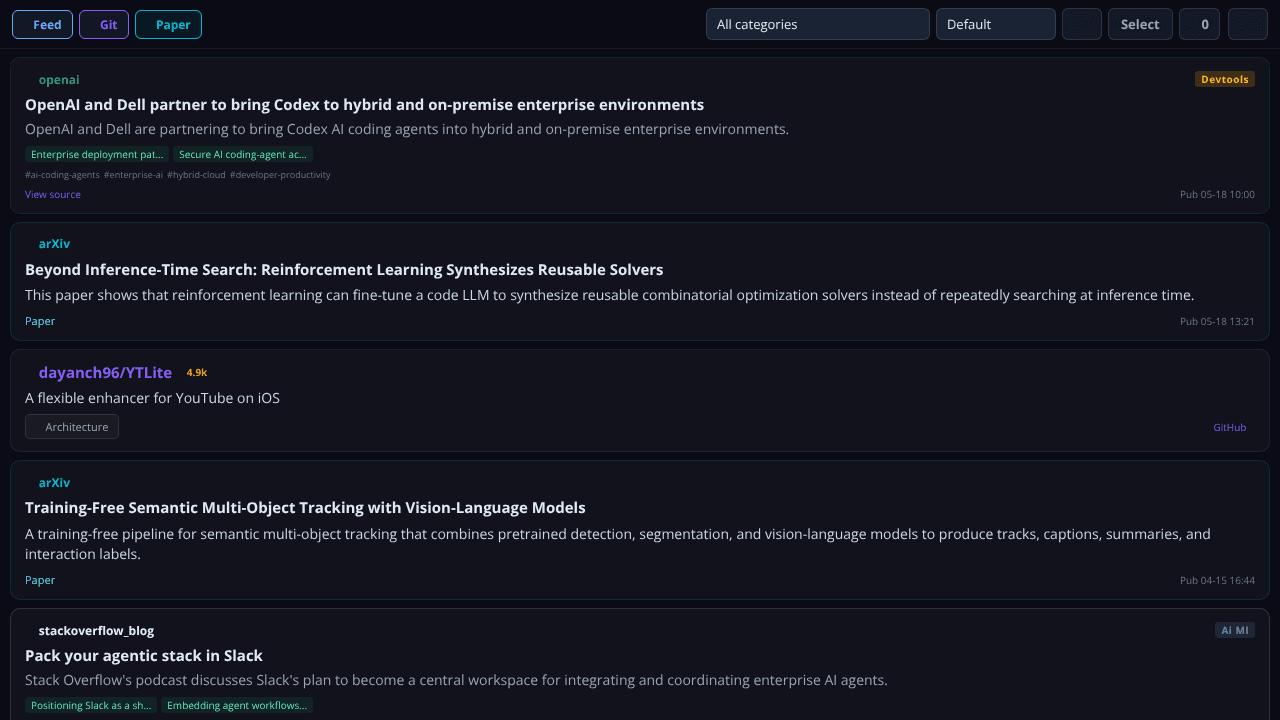Click the Secure AI coding-agent ac... tag
This screenshot has width=1280, height=720.
click(x=243, y=154)
